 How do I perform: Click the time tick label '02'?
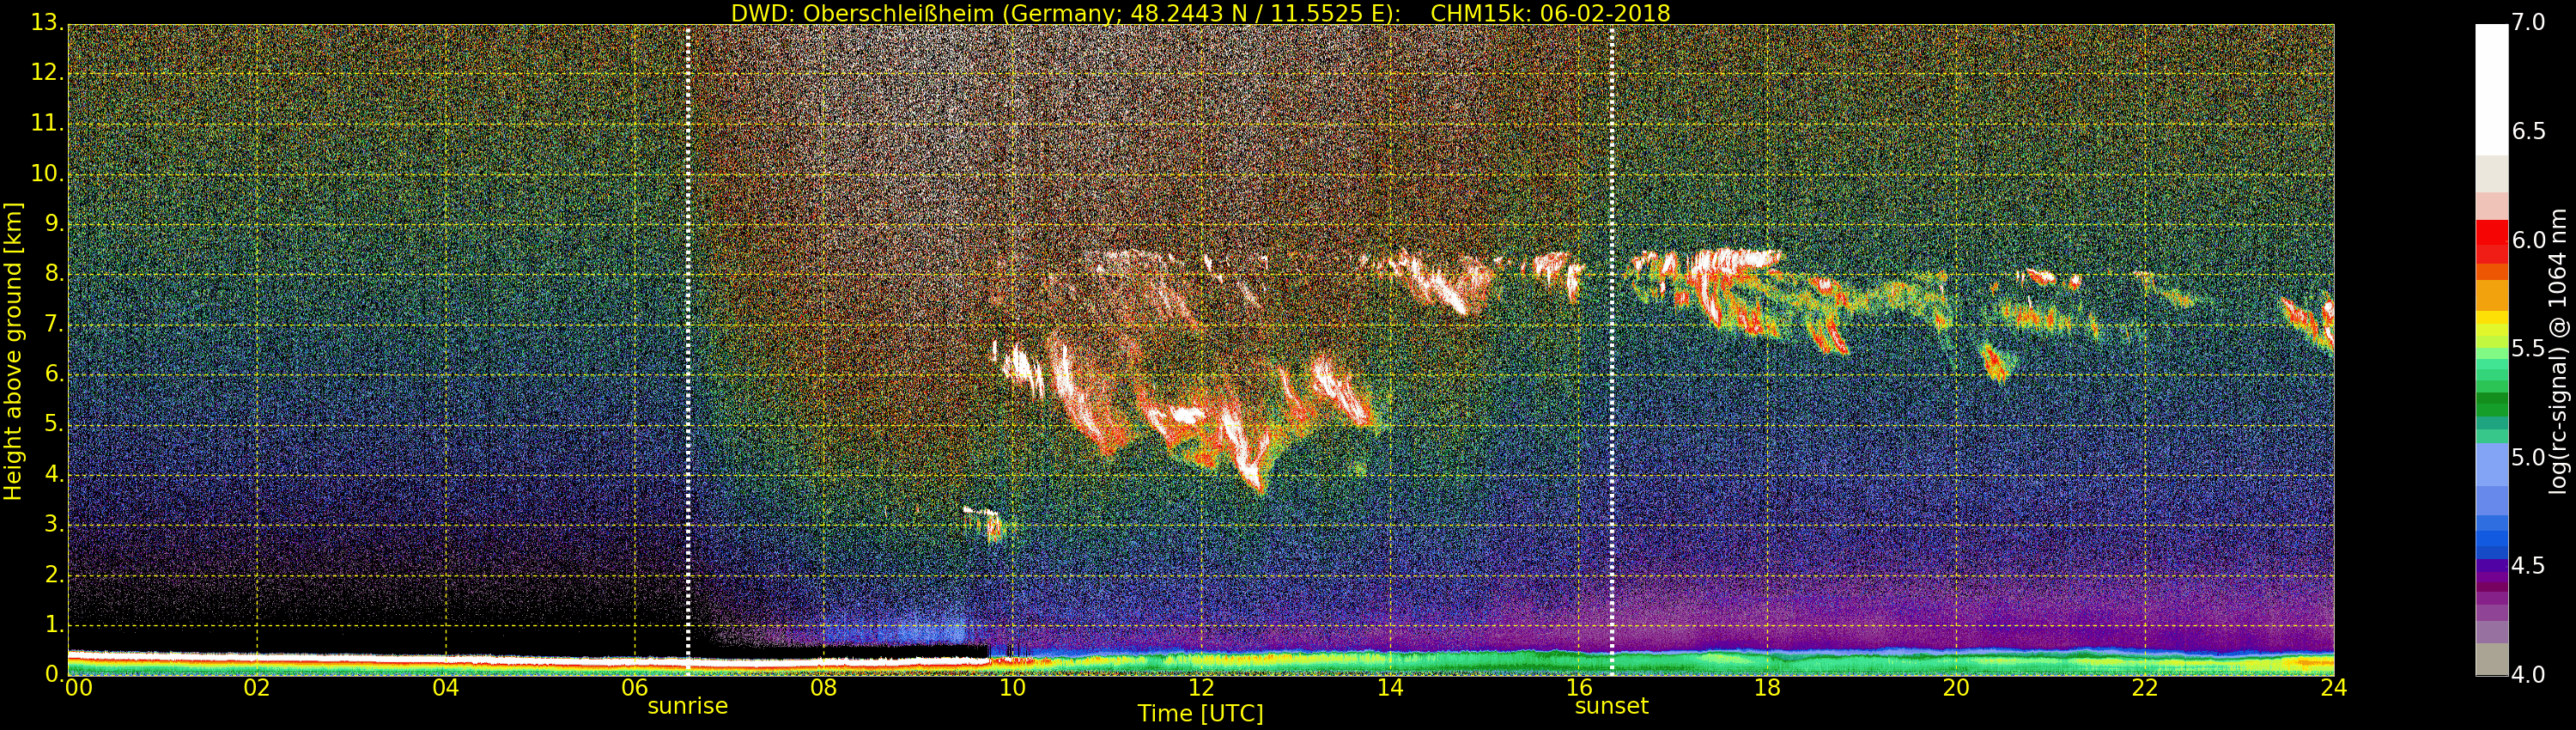tap(257, 688)
